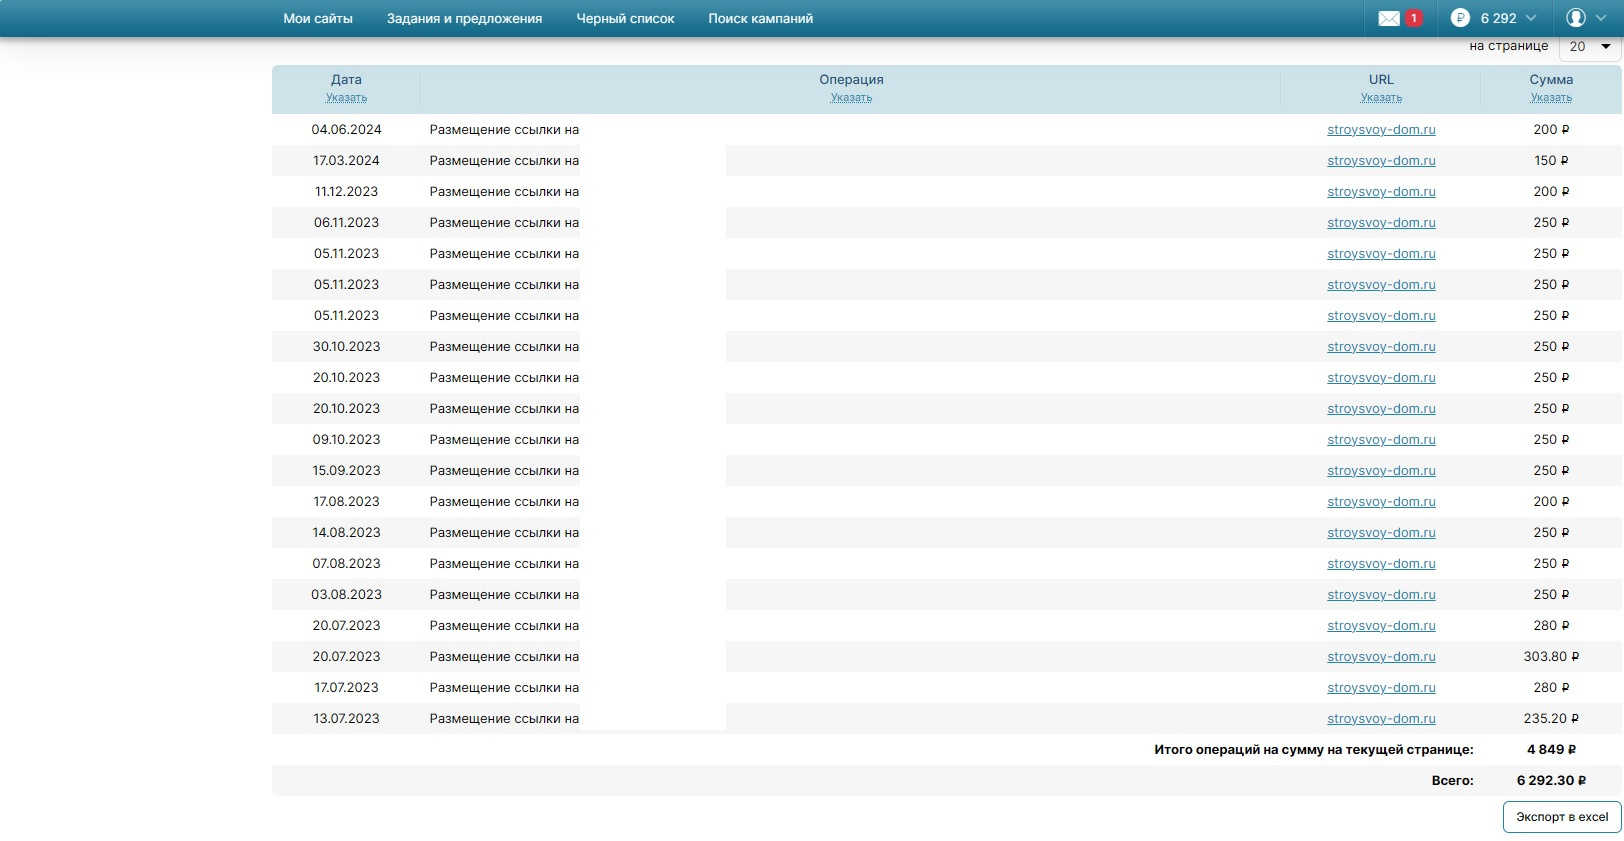Open stroysvoy-dom.ru link in 11.12.2023 row

[1381, 192]
